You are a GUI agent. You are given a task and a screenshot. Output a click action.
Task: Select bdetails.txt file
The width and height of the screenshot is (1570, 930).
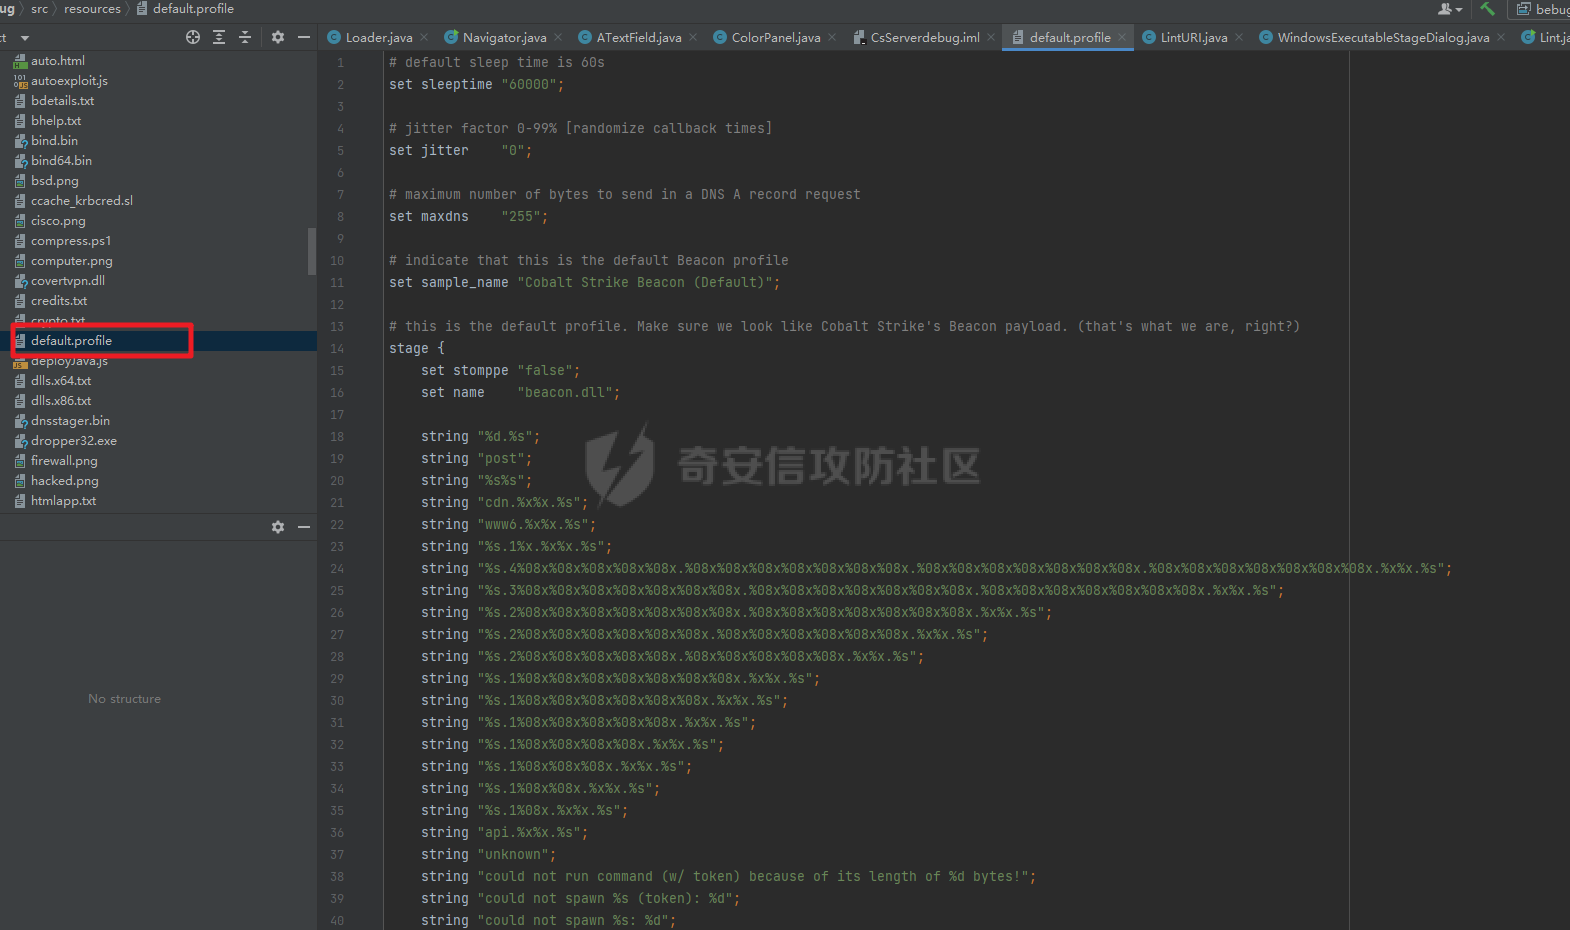tap(62, 101)
